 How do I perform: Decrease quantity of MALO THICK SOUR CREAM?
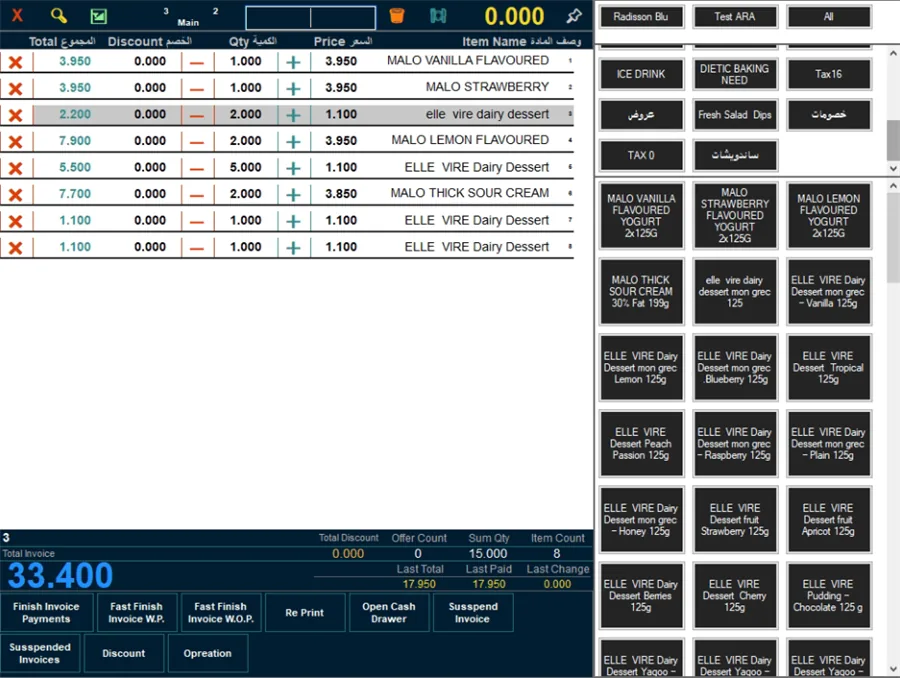pos(197,195)
